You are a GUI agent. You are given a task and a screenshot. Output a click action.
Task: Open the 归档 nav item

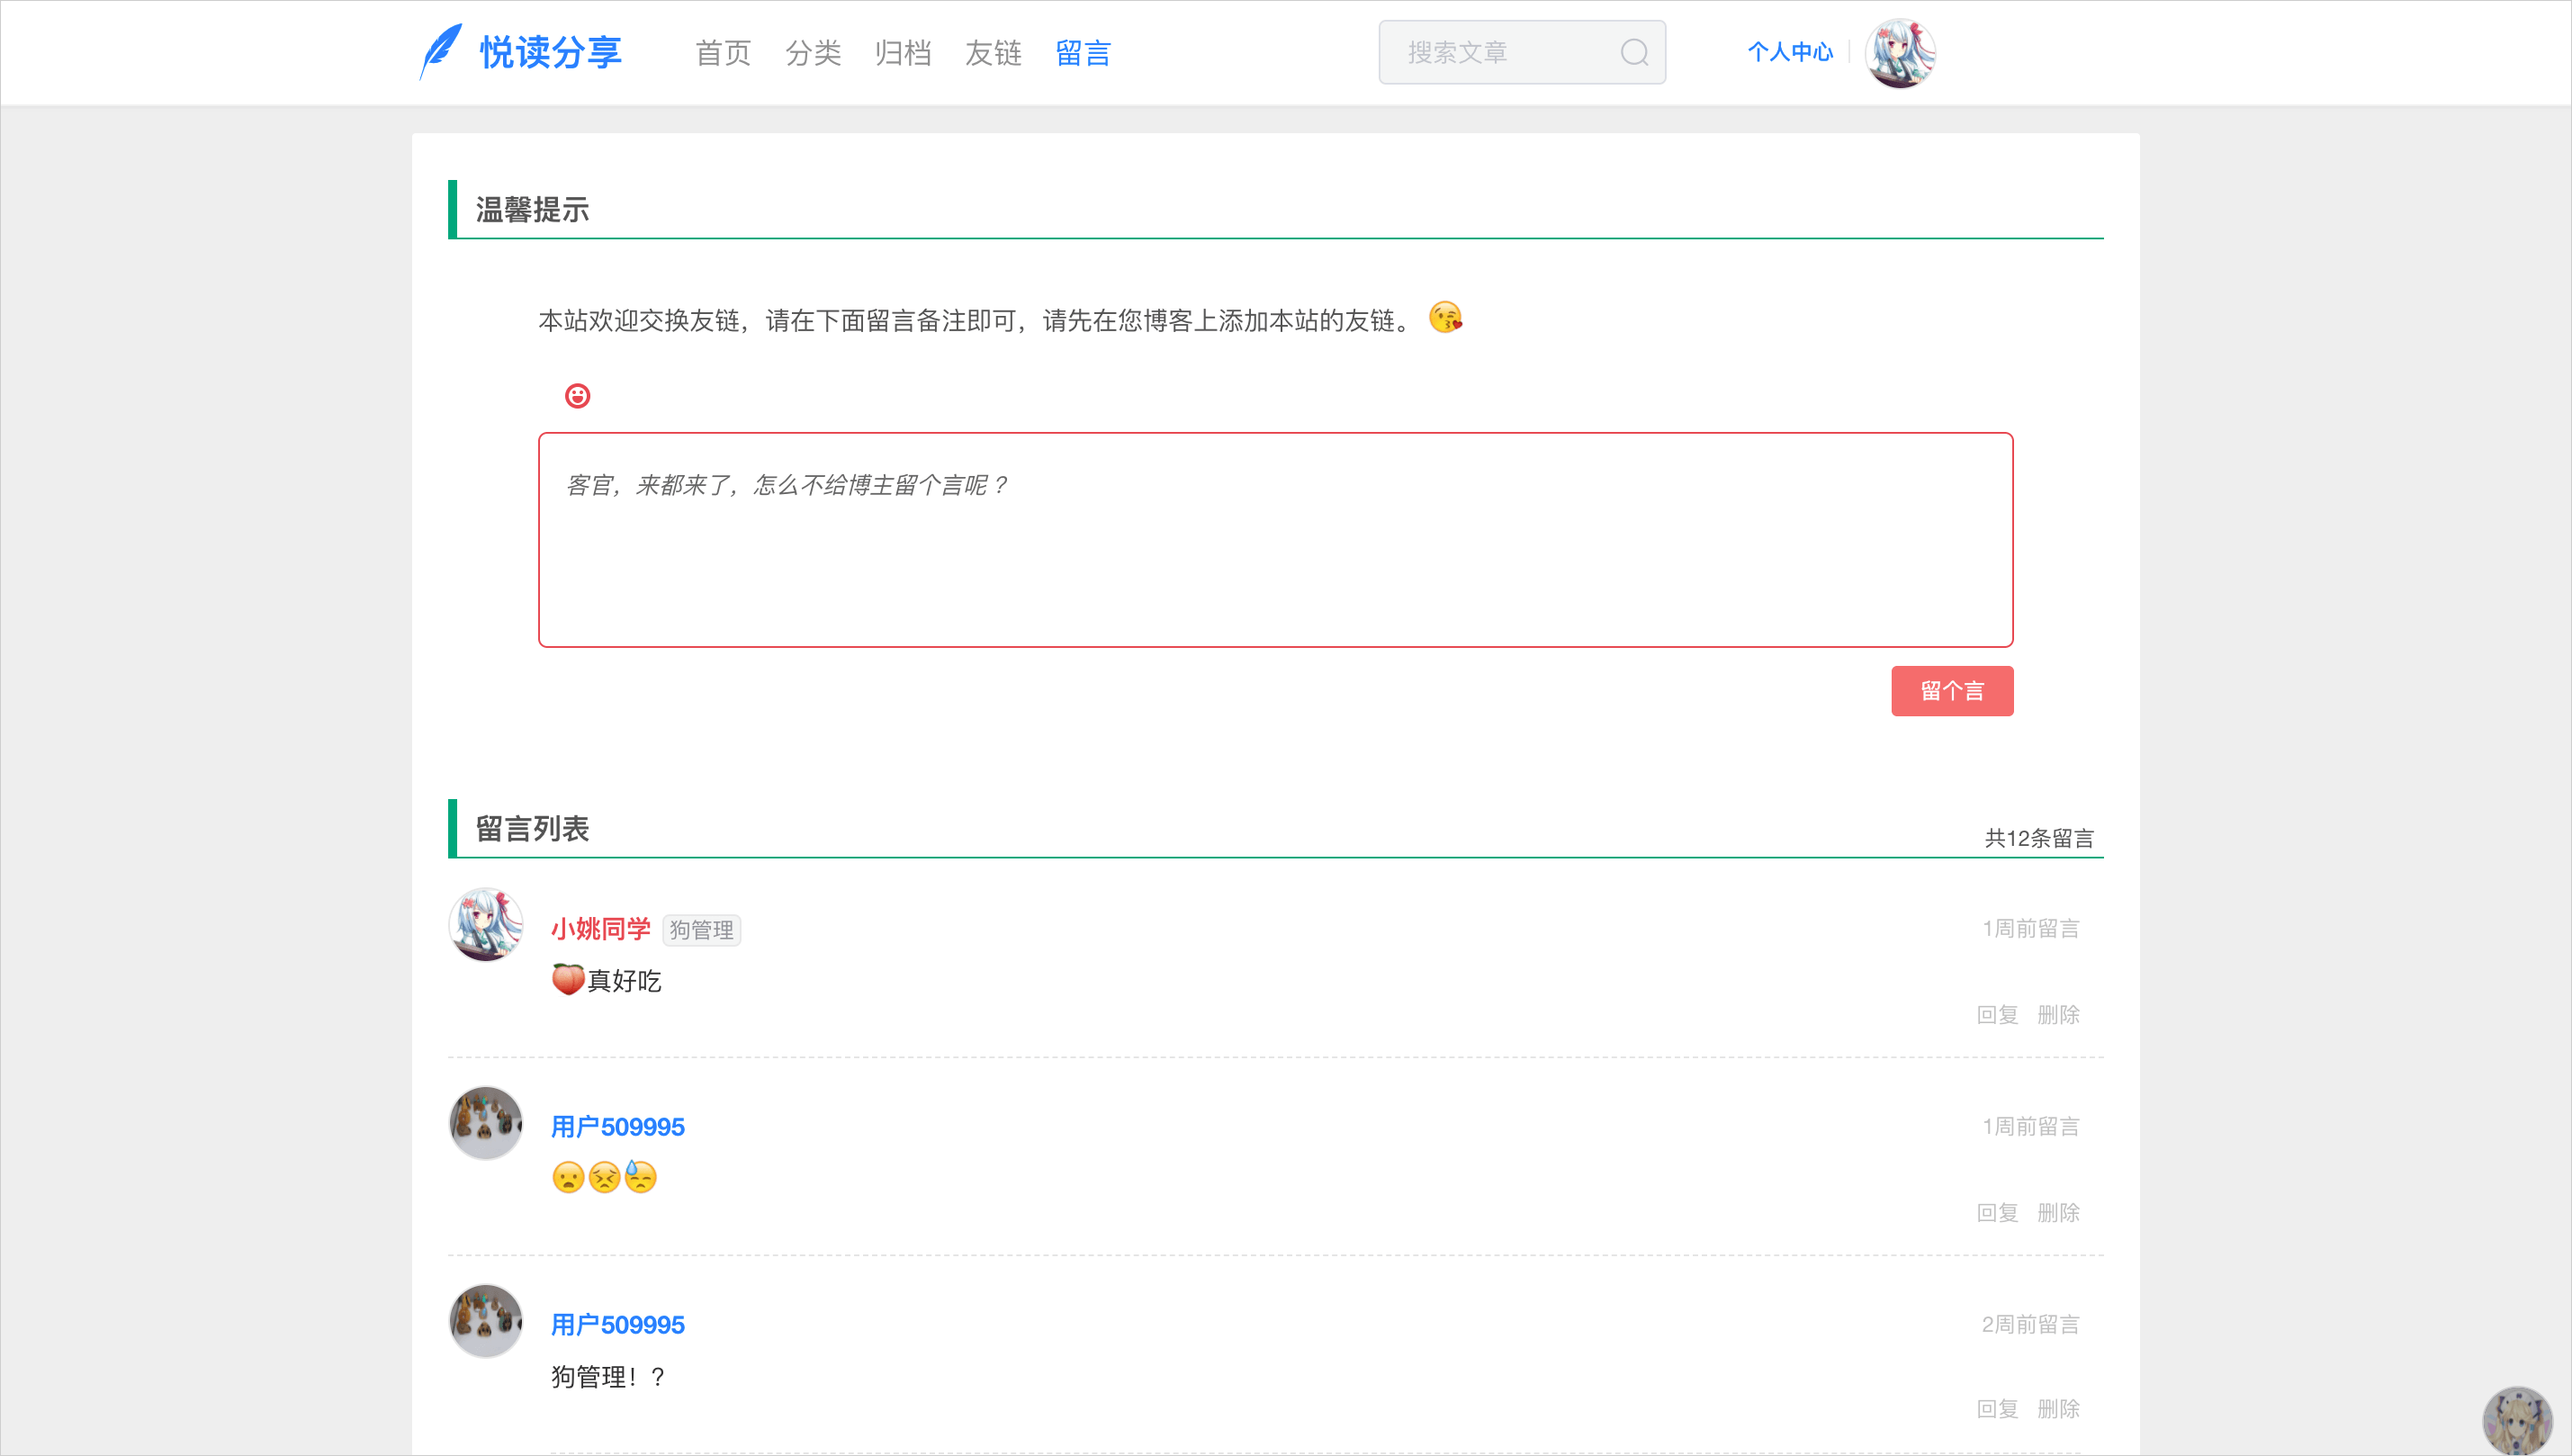[x=903, y=53]
